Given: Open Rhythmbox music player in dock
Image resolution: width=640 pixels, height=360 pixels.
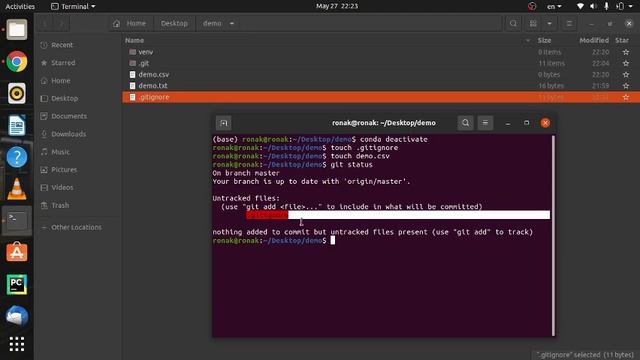Looking at the screenshot, I should pyautogui.click(x=17, y=93).
